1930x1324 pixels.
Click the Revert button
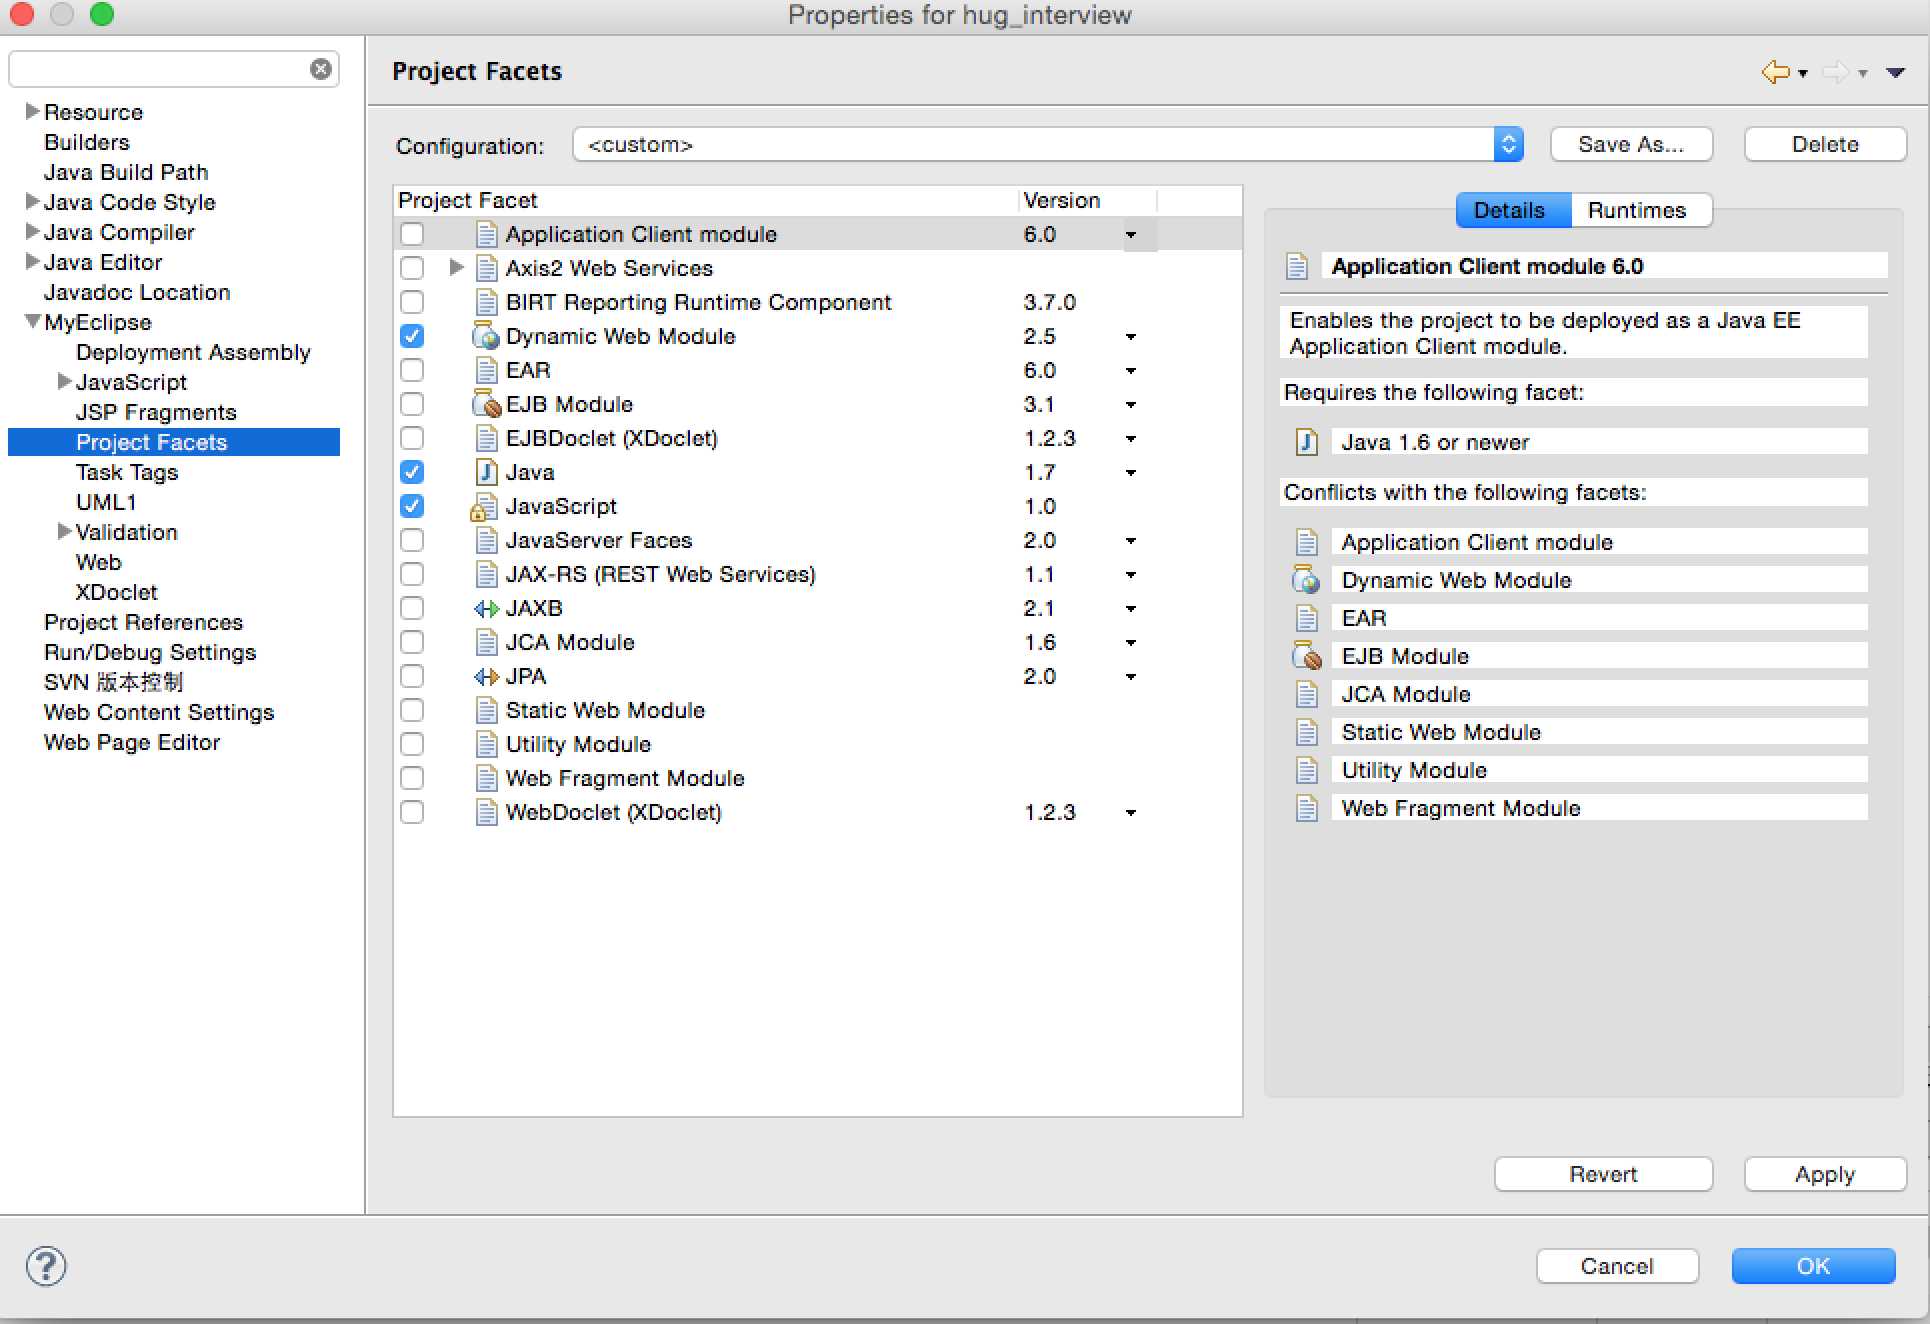pos(1603,1174)
